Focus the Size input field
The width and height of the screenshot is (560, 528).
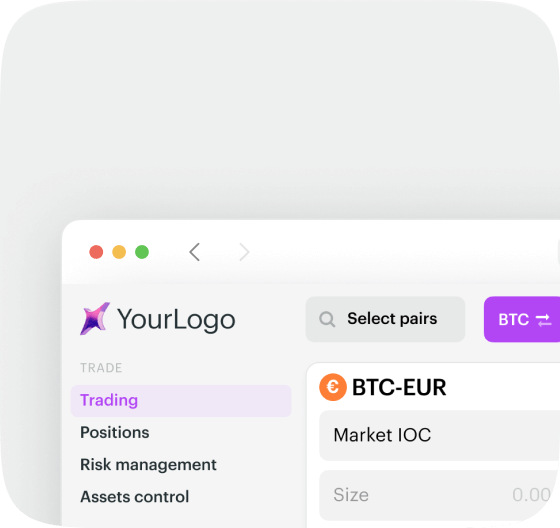tap(439, 495)
